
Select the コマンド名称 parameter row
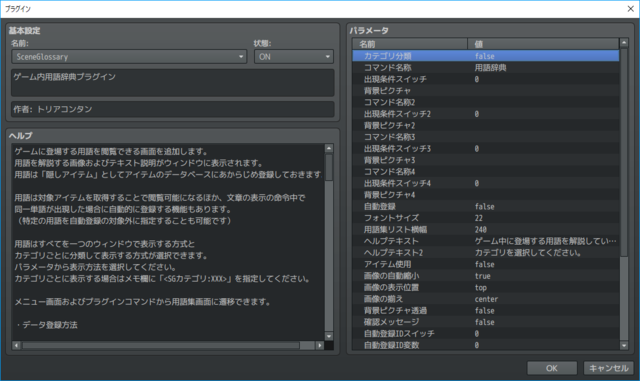coord(486,67)
